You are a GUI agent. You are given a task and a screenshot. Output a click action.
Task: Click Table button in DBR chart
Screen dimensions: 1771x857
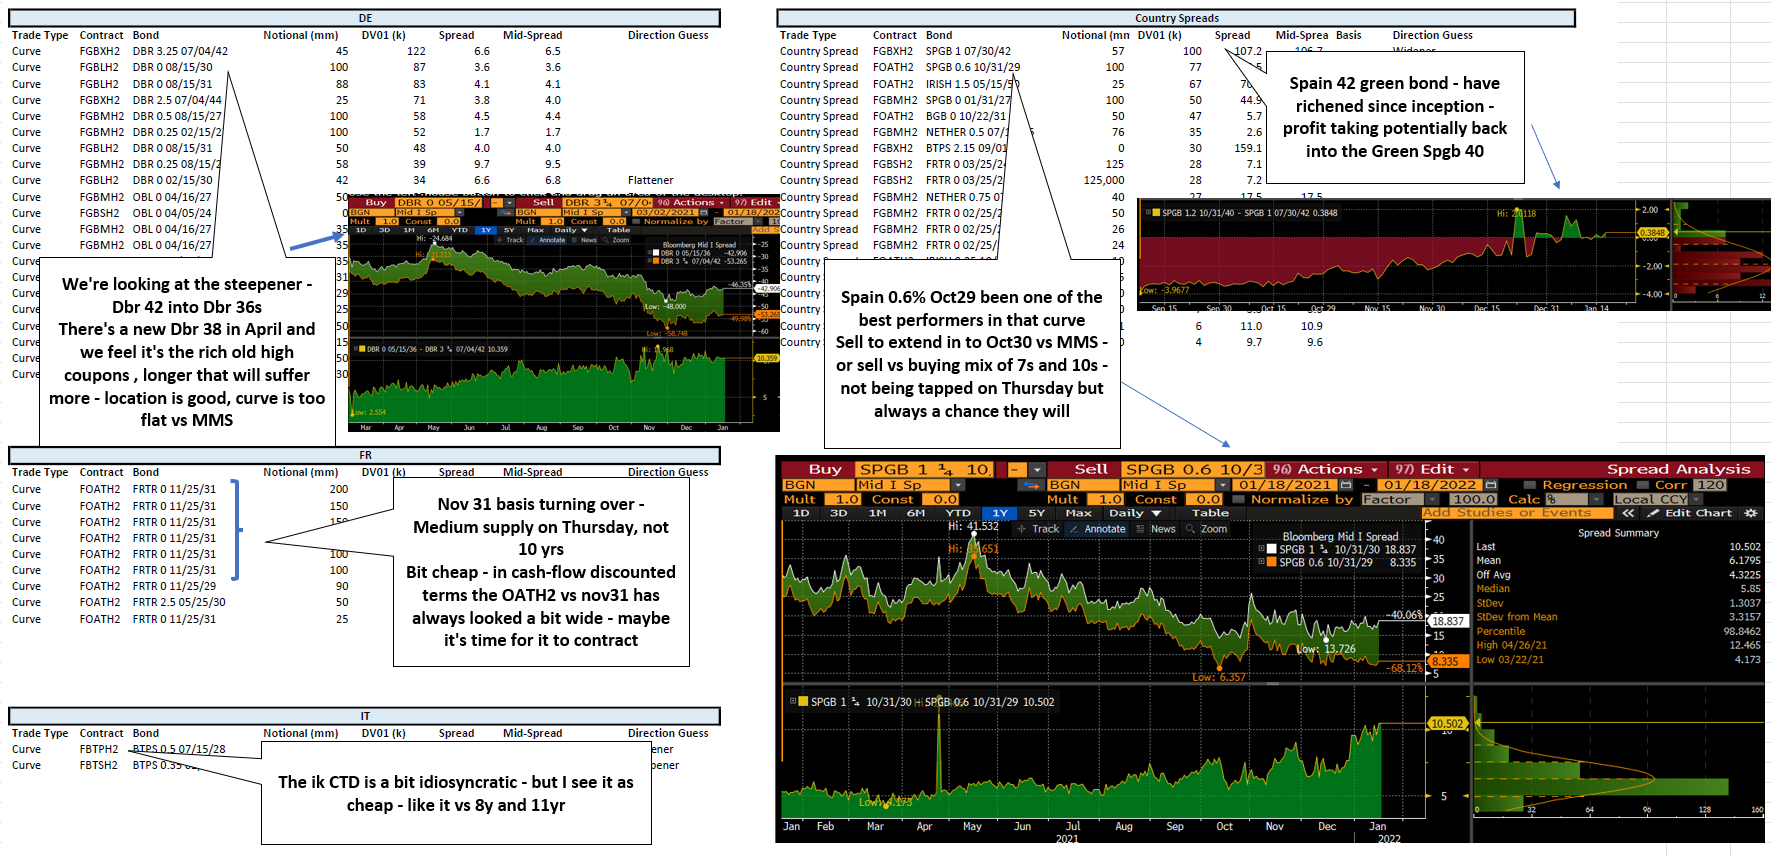[x=618, y=230]
